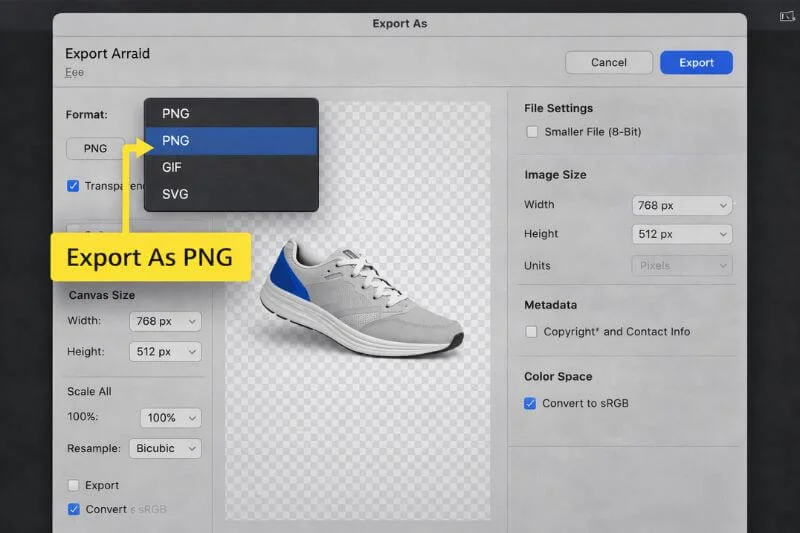
Task: Click the Metadata heading
Action: tap(551, 305)
